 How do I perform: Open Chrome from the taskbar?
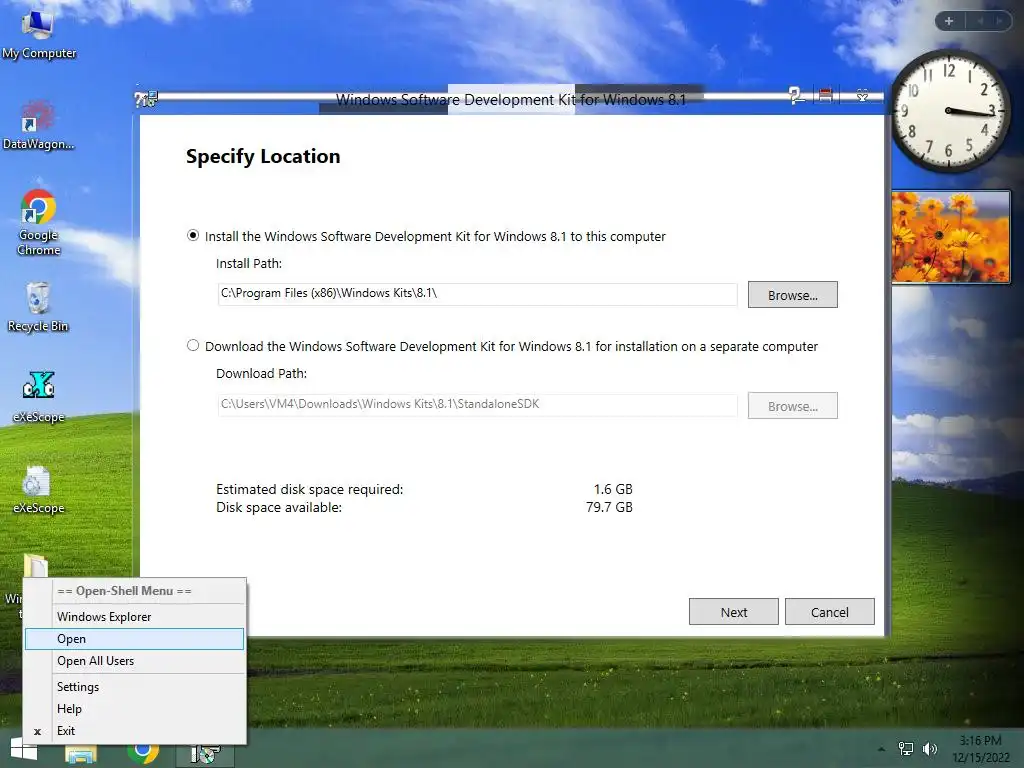(143, 752)
